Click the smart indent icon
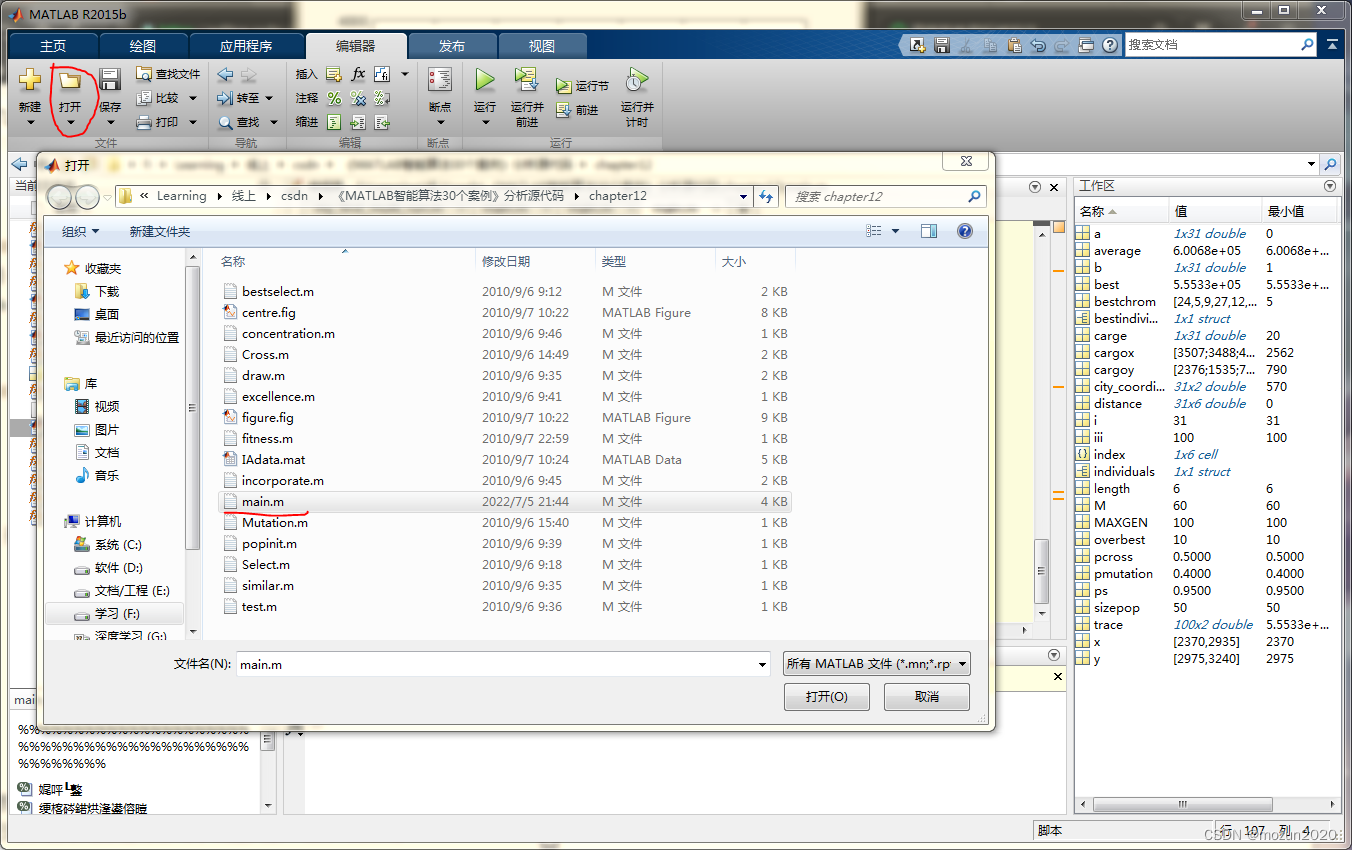This screenshot has width=1352, height=850. (334, 122)
